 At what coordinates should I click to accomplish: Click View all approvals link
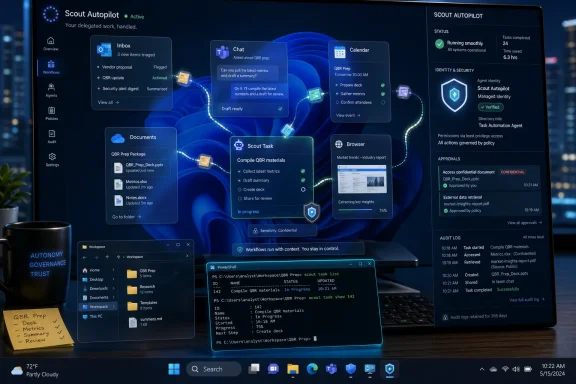[x=525, y=223]
